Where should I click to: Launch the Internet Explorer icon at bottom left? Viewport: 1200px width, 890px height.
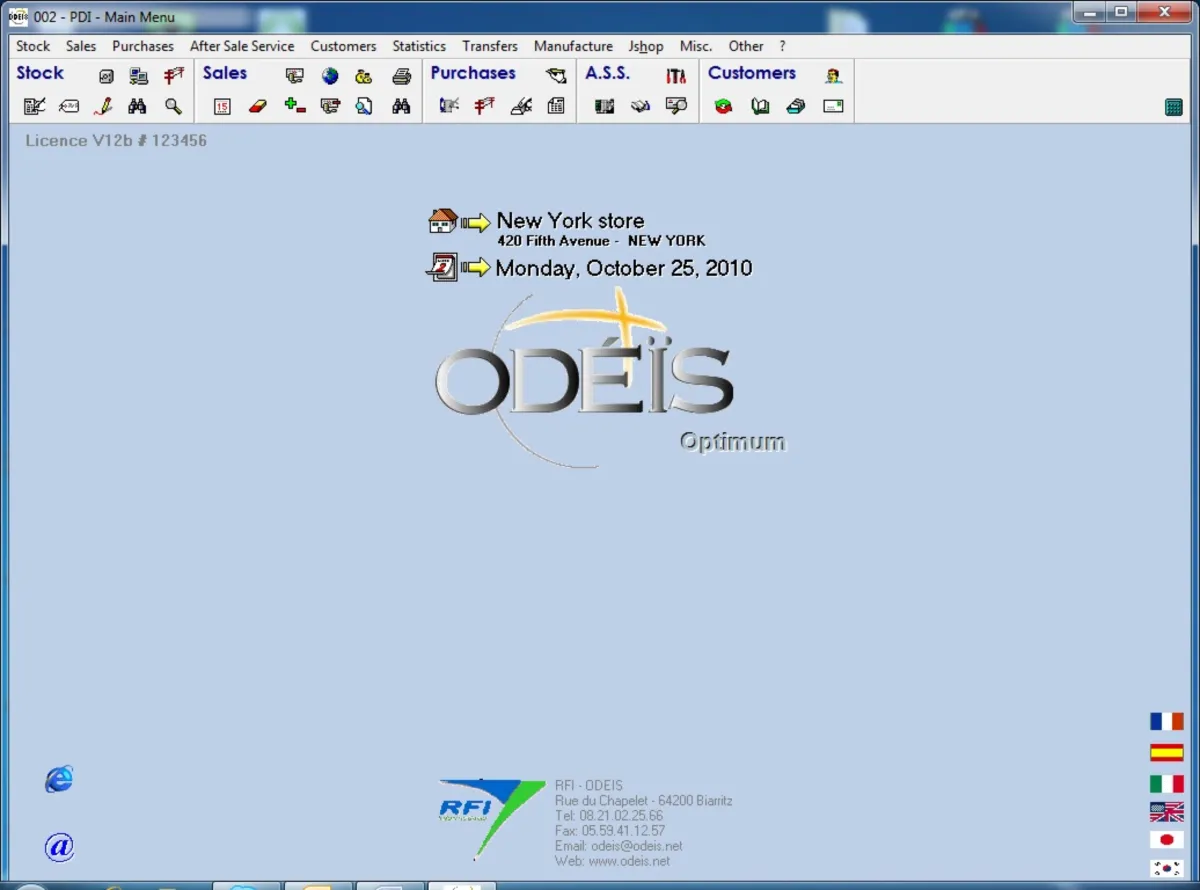[59, 779]
